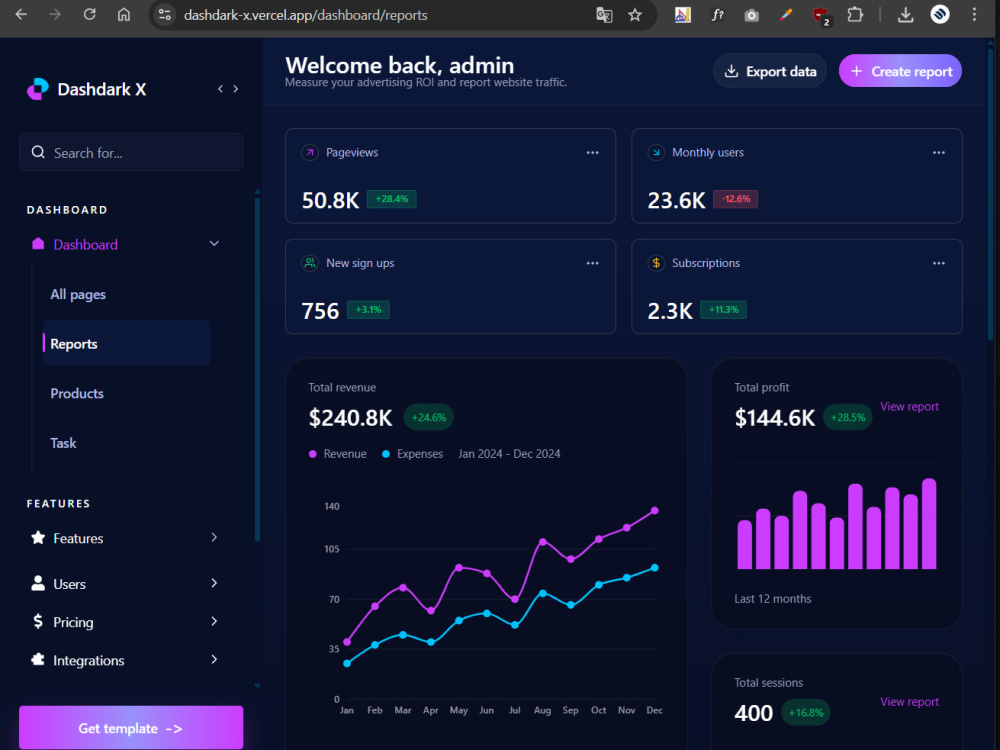Image resolution: width=1000 pixels, height=750 pixels.
Task: Open Task in sidebar
Action: tap(63, 443)
